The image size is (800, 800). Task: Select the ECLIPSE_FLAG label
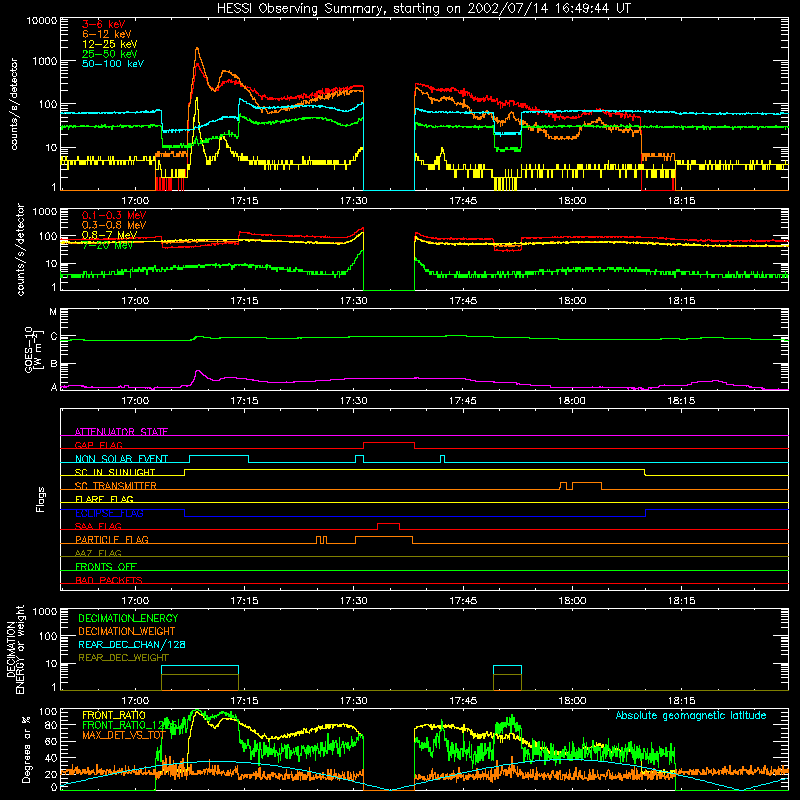tap(109, 513)
